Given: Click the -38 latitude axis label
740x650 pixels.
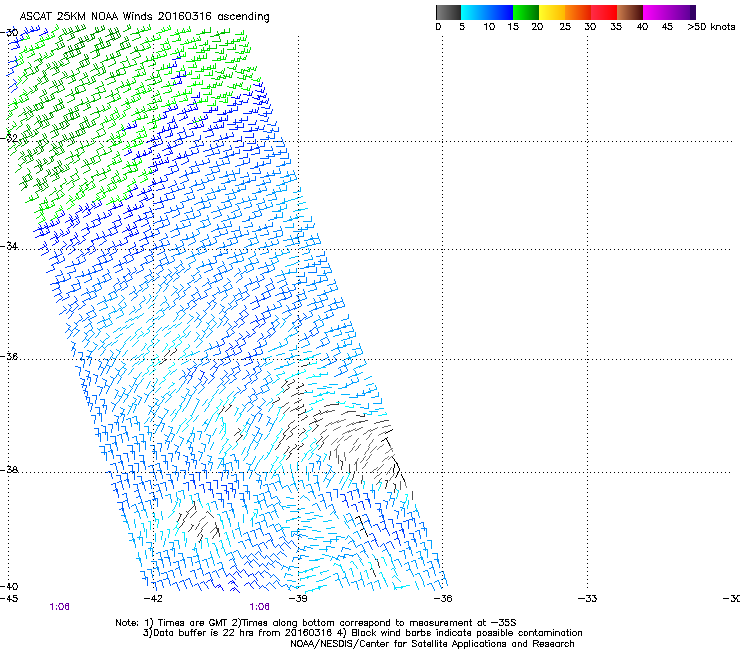Looking at the screenshot, I should point(9,470).
